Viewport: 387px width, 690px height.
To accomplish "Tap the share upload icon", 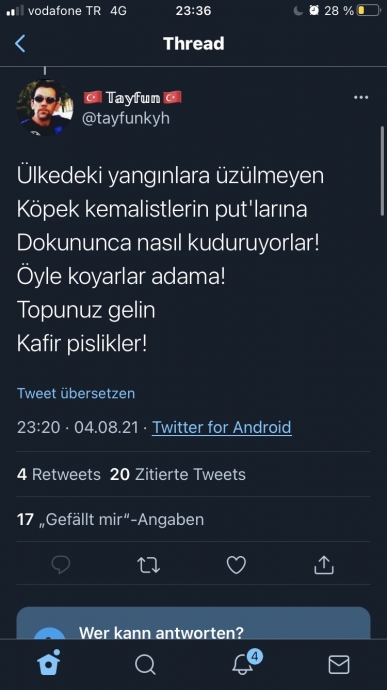I will 324,565.
